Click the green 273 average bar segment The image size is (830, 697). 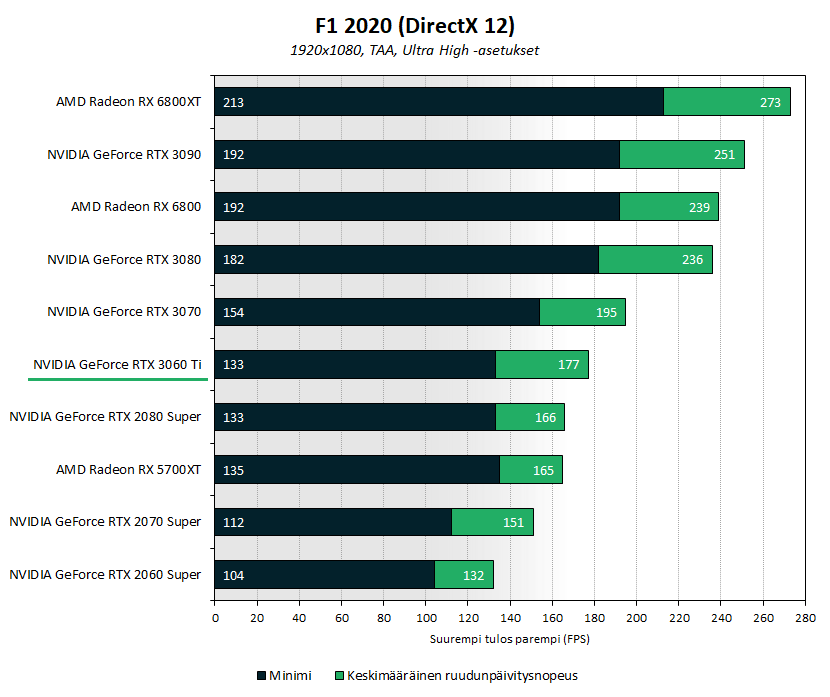(x=727, y=102)
